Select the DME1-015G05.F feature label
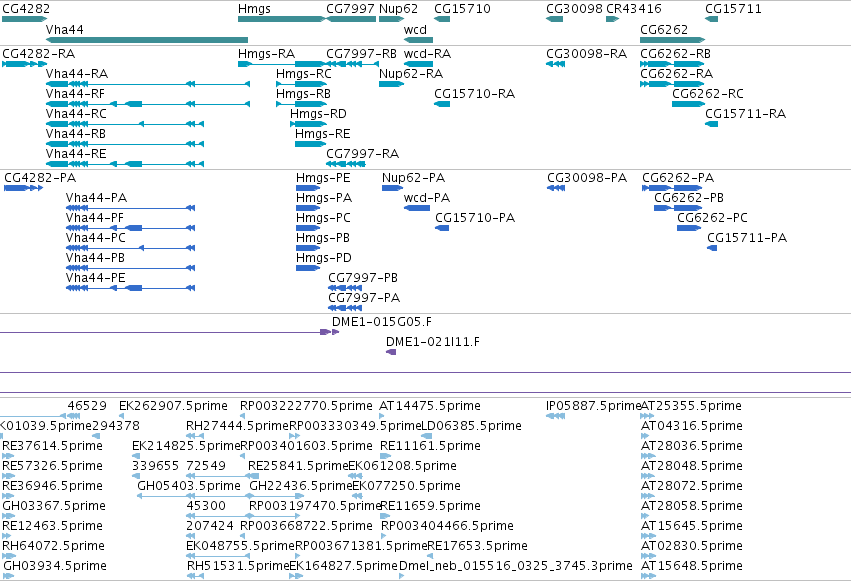Image resolution: width=851 pixels, height=581 pixels. pos(382,322)
